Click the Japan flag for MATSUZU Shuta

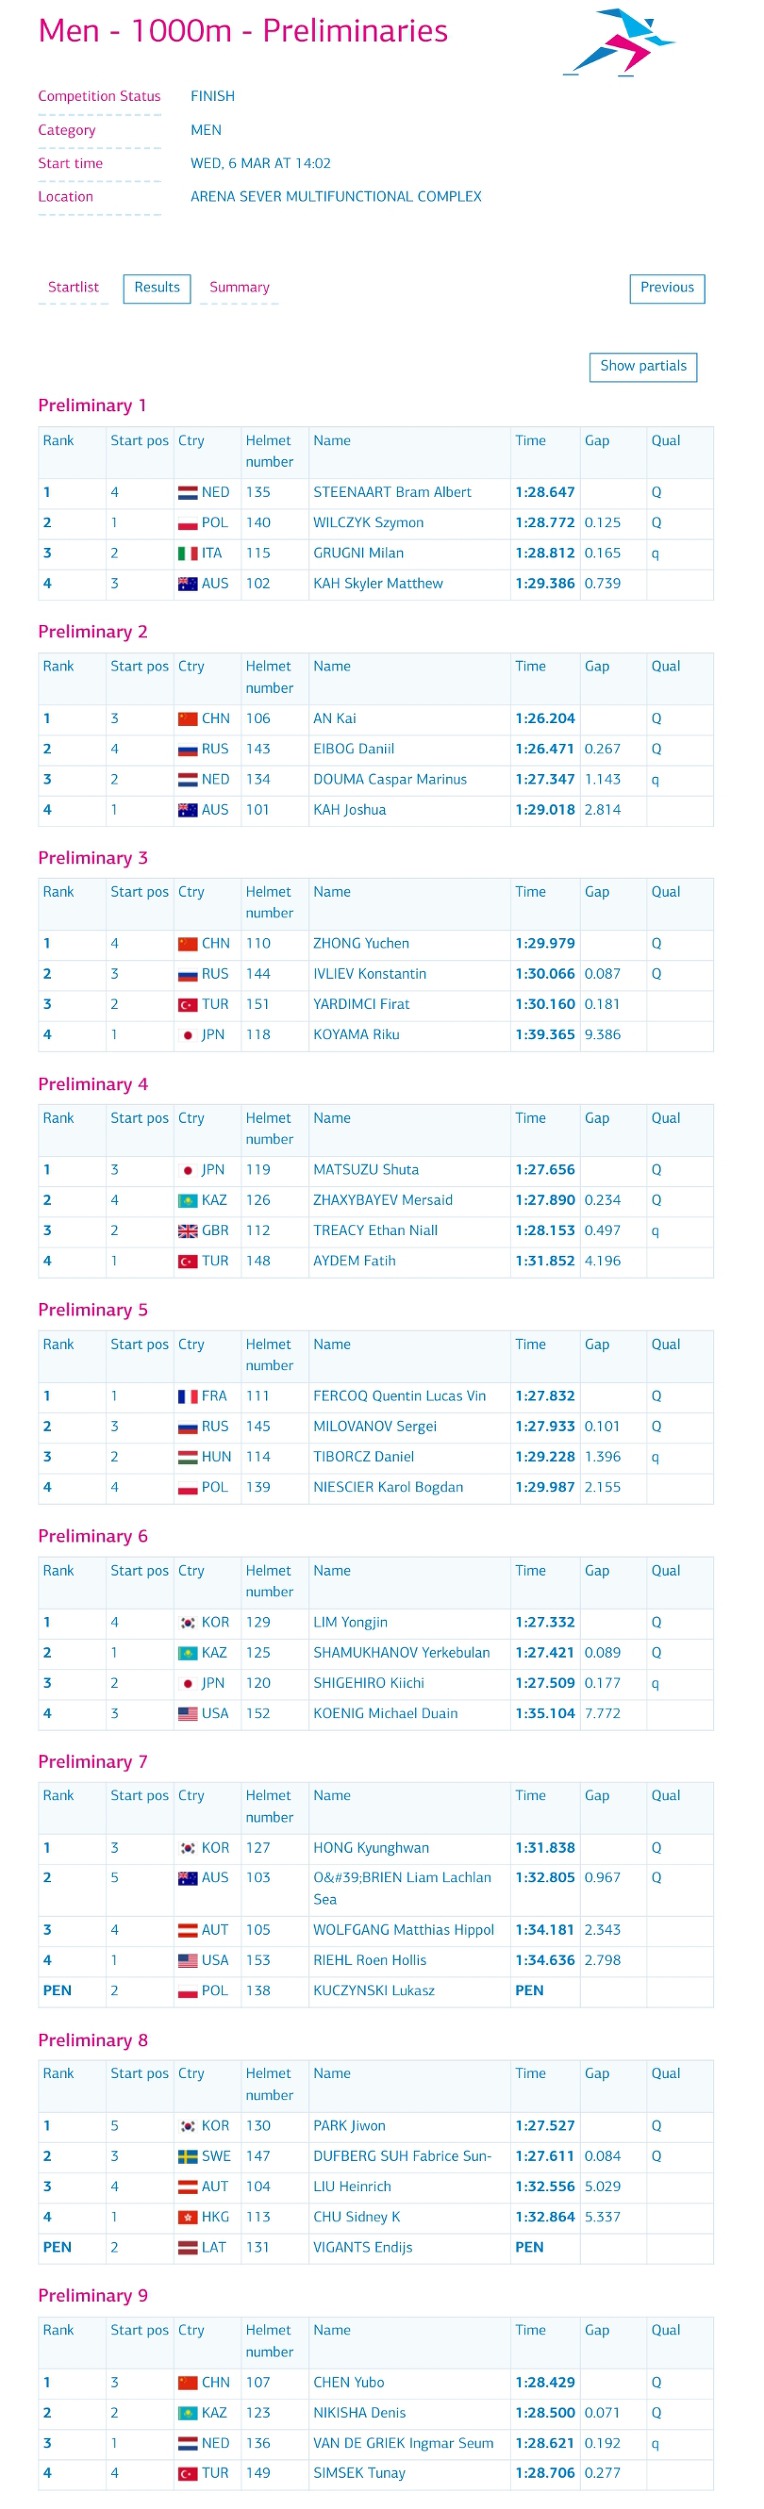[187, 1170]
